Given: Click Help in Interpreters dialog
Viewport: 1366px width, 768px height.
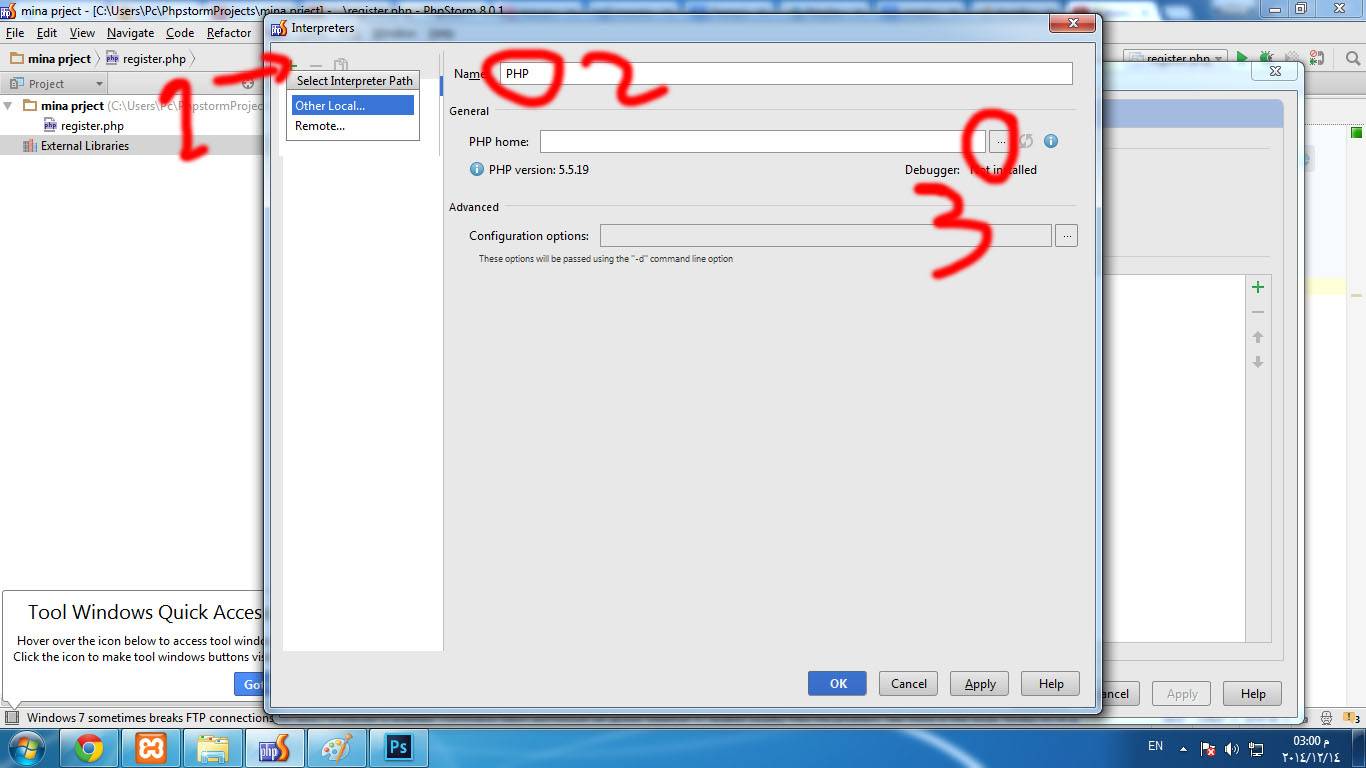Looking at the screenshot, I should tap(1051, 683).
